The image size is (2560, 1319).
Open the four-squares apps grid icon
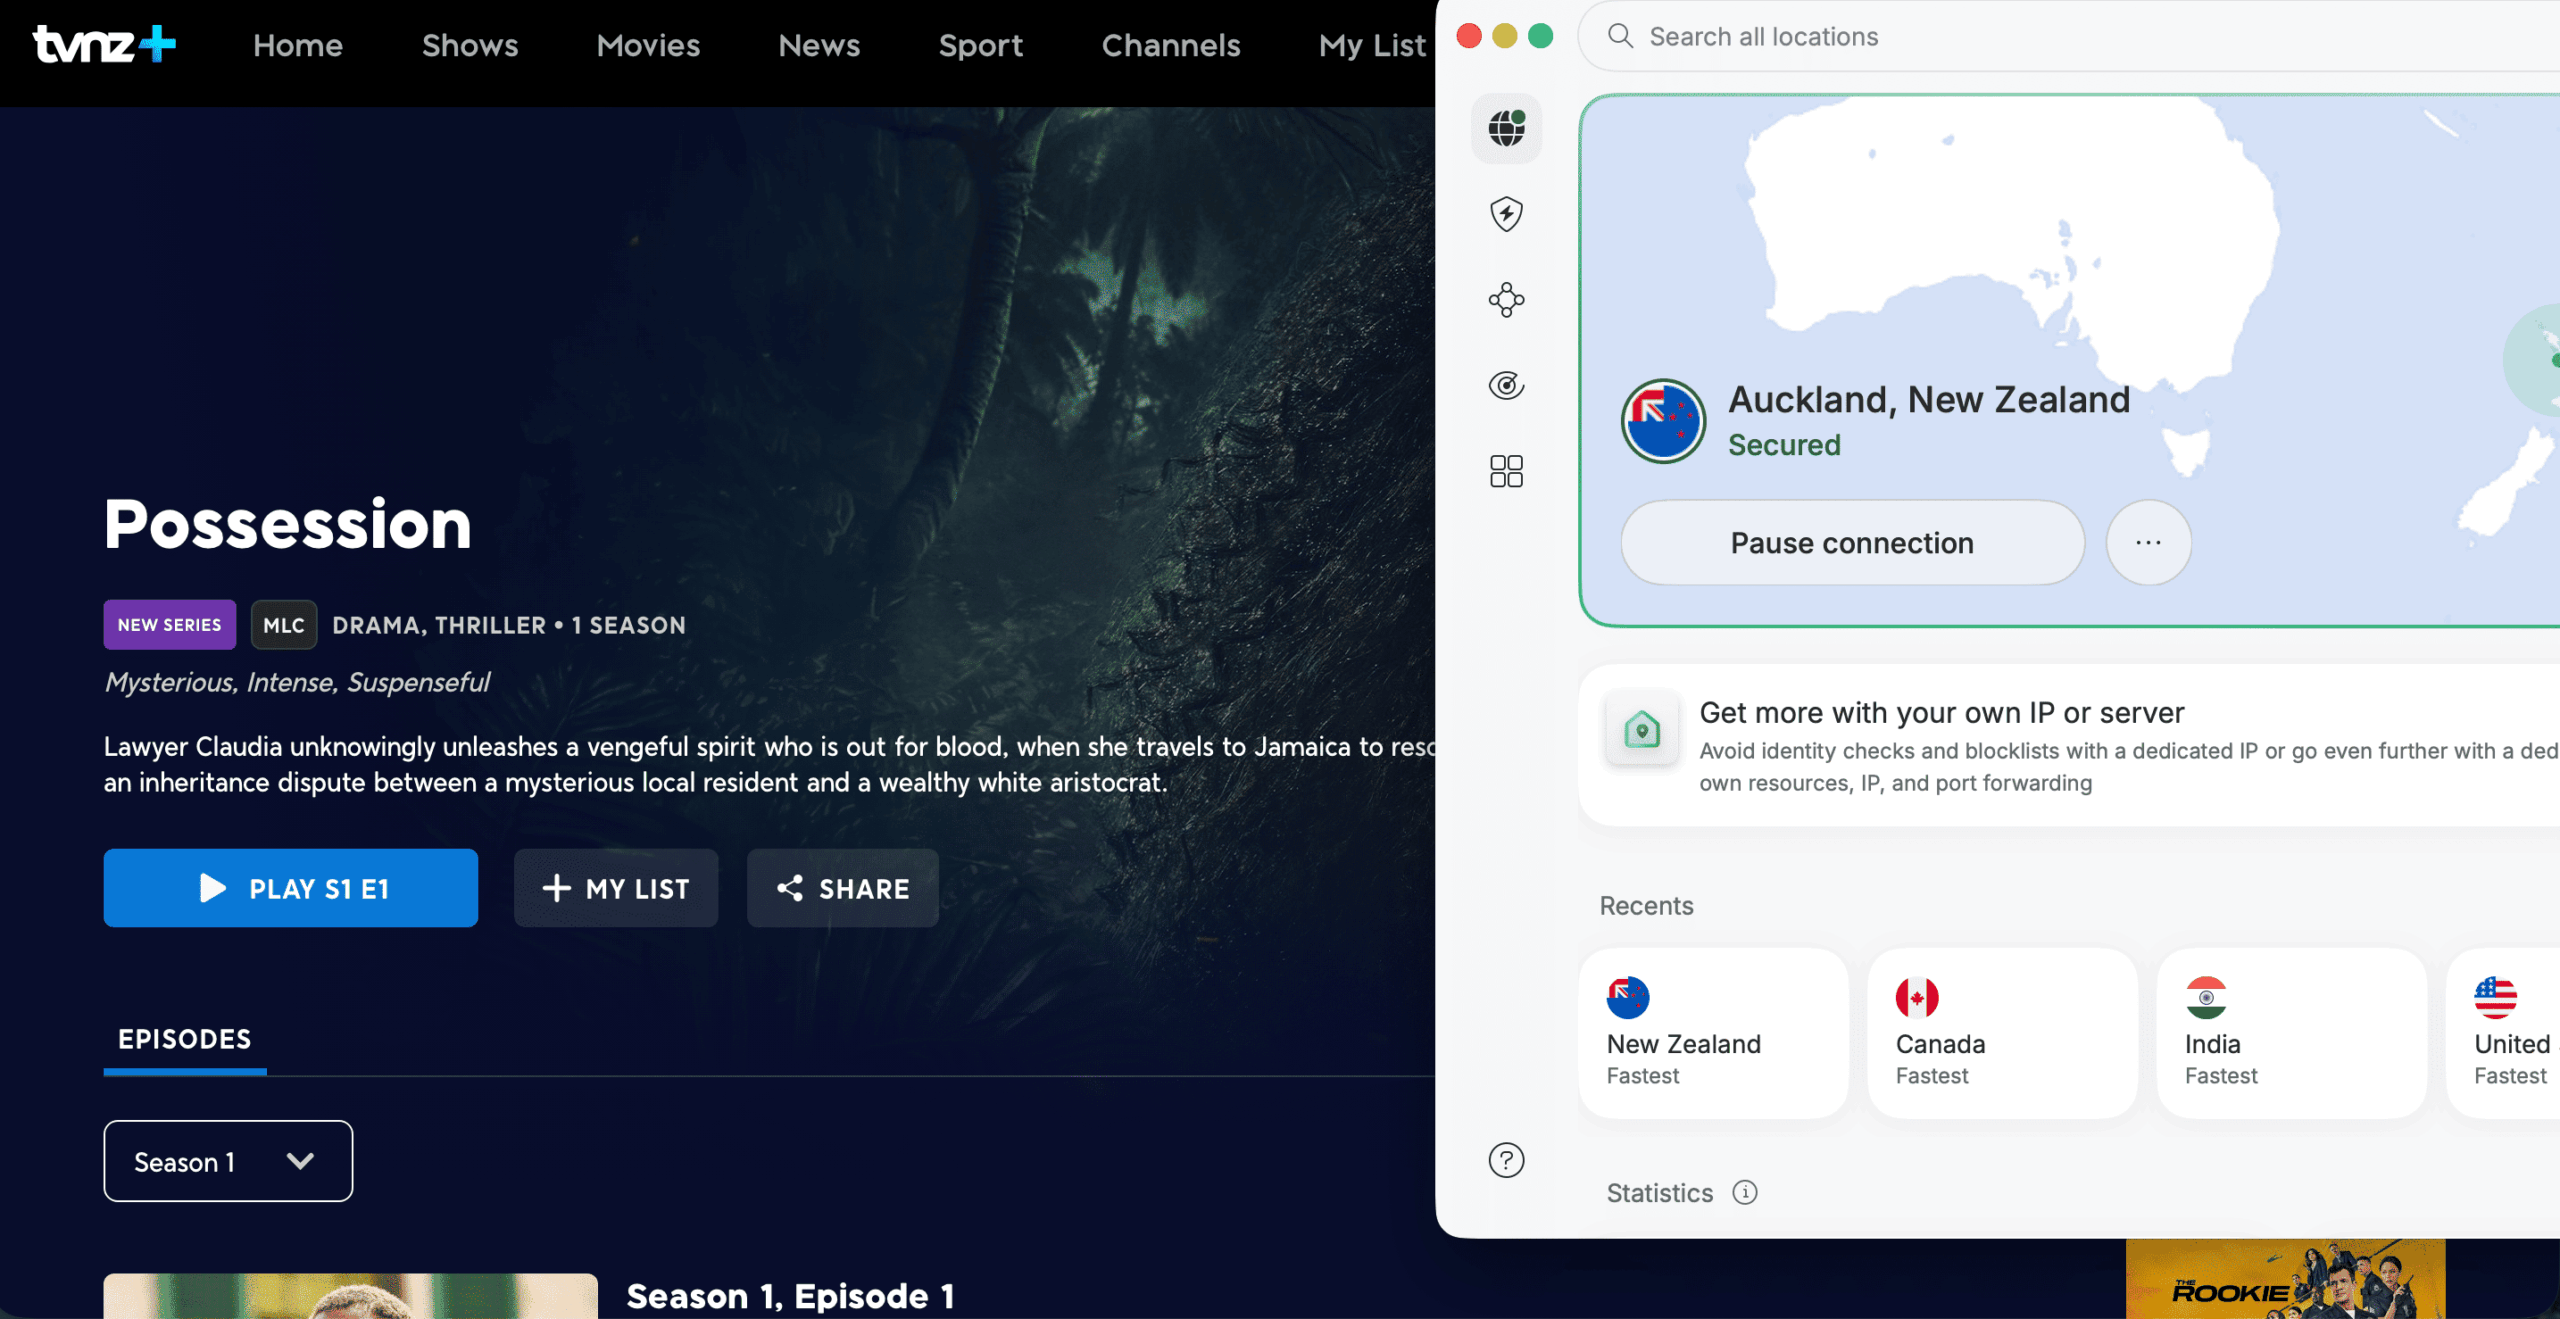click(1506, 471)
